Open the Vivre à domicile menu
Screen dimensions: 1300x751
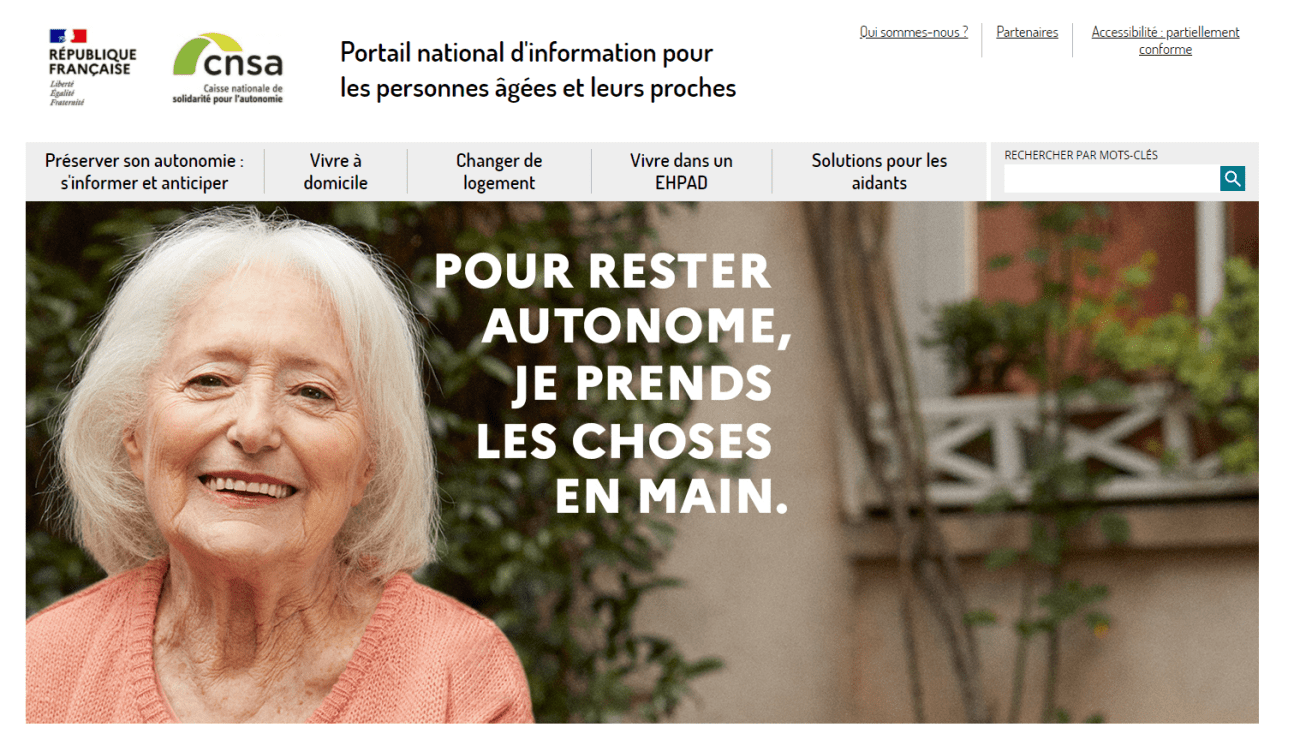click(336, 172)
